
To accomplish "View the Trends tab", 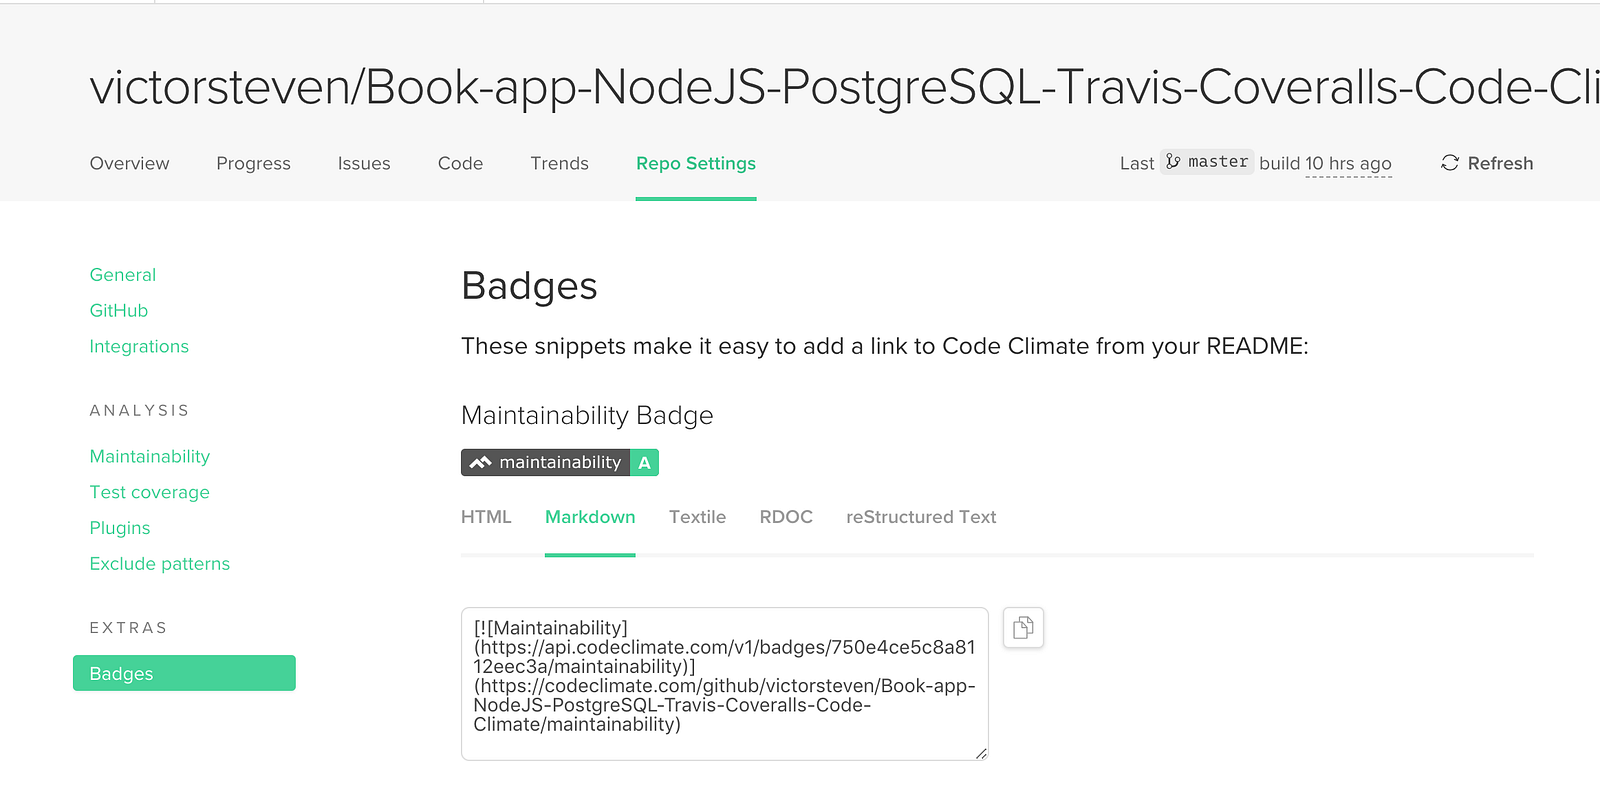I will click(x=559, y=163).
